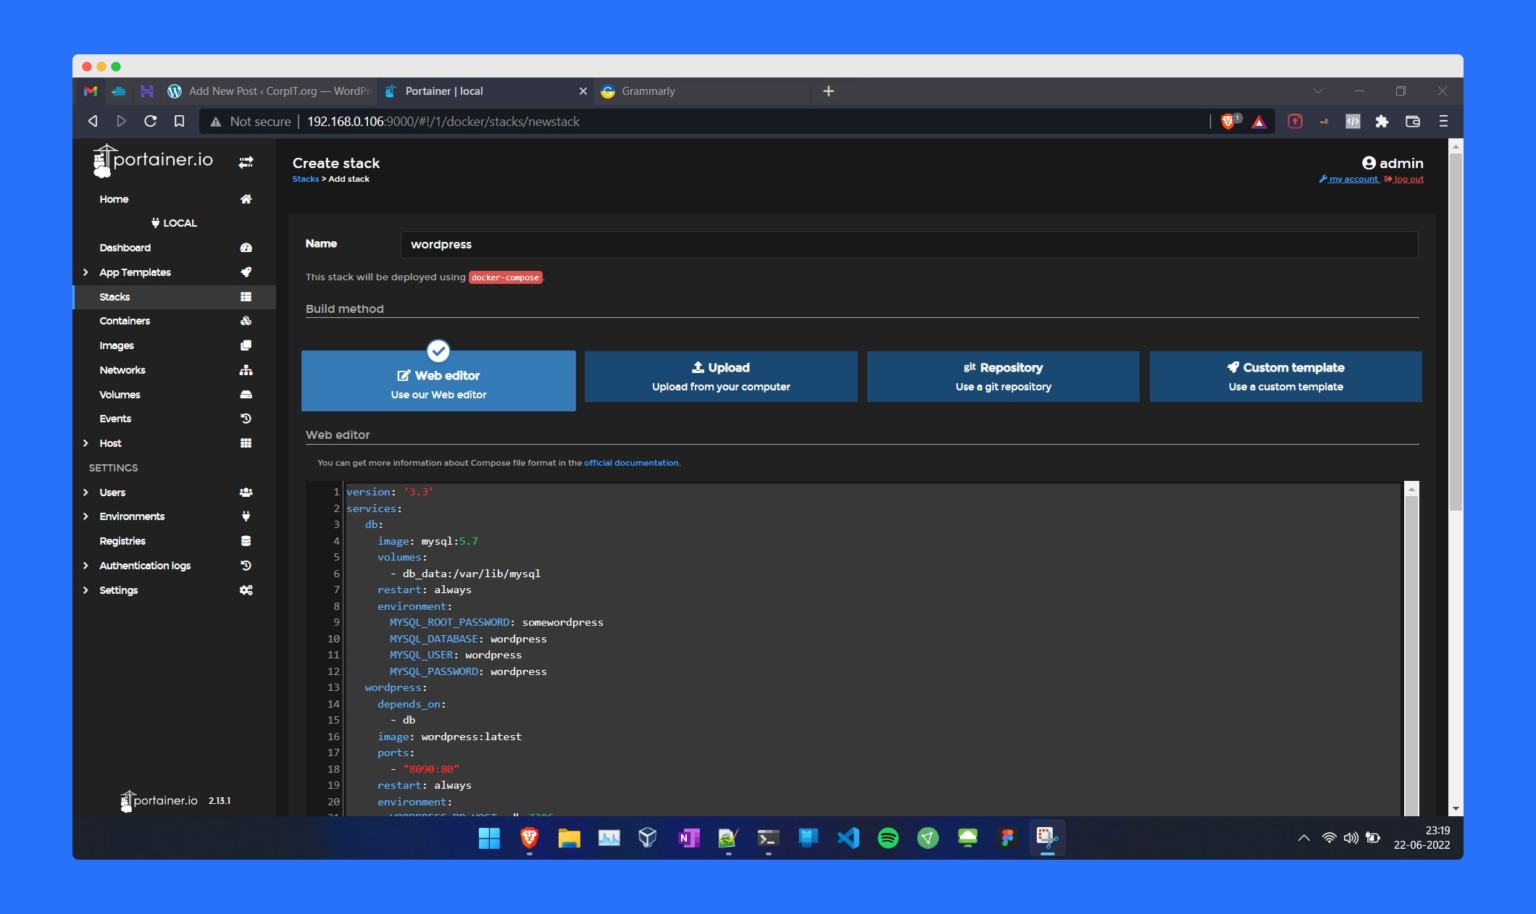Viewport: 1536px width, 914px height.
Task: Select the git Repository build method
Action: point(1003,376)
